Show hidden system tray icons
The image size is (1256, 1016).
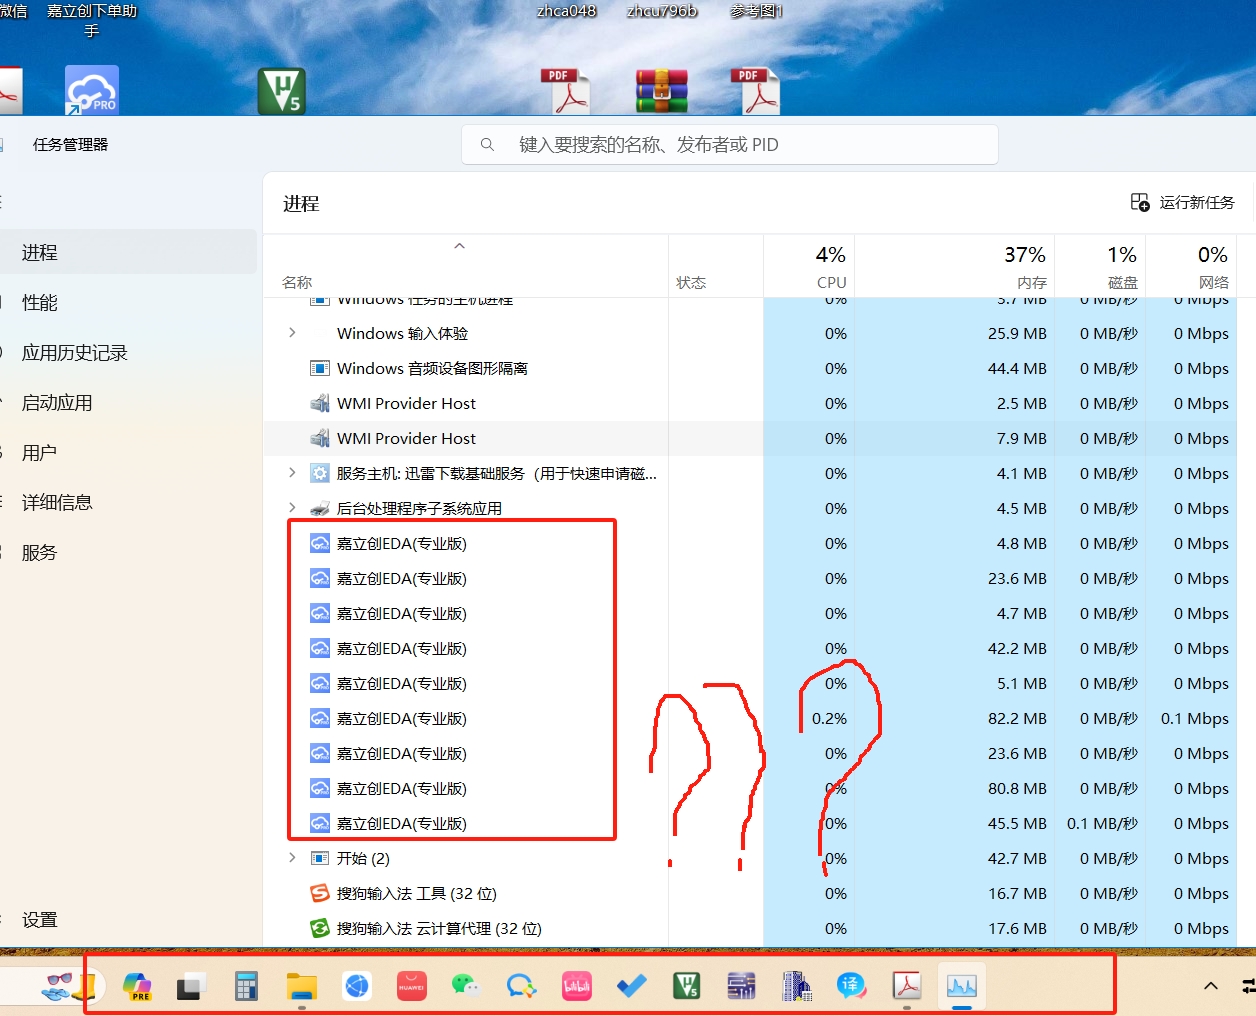coord(1210,986)
